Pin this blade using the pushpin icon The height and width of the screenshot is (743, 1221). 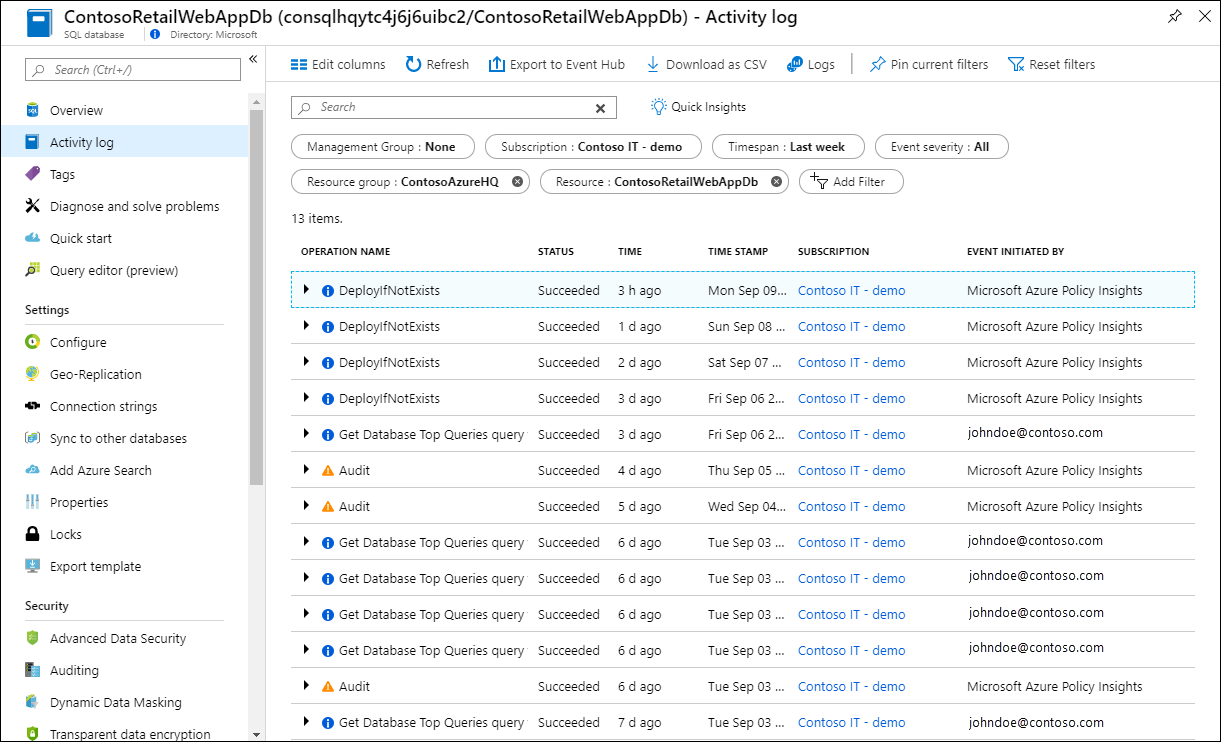[x=1174, y=17]
